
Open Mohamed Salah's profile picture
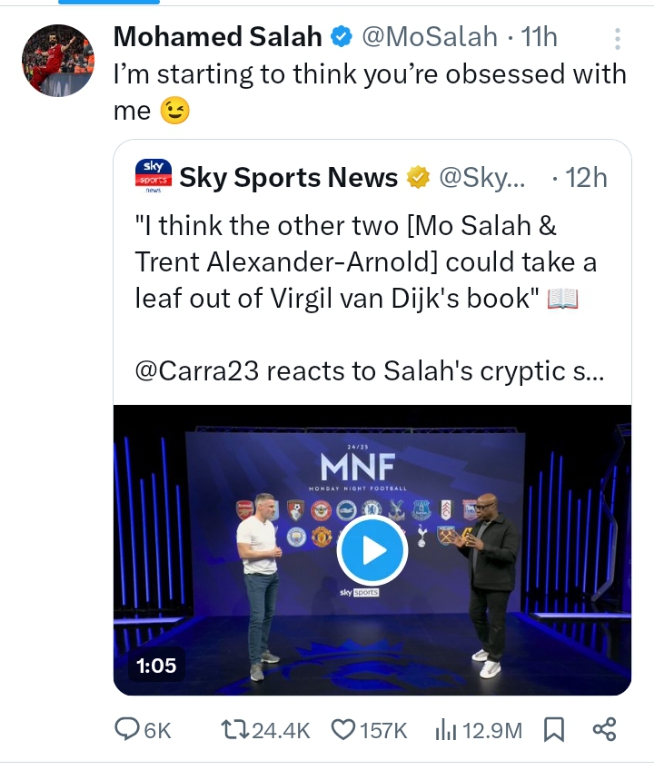coord(58,60)
